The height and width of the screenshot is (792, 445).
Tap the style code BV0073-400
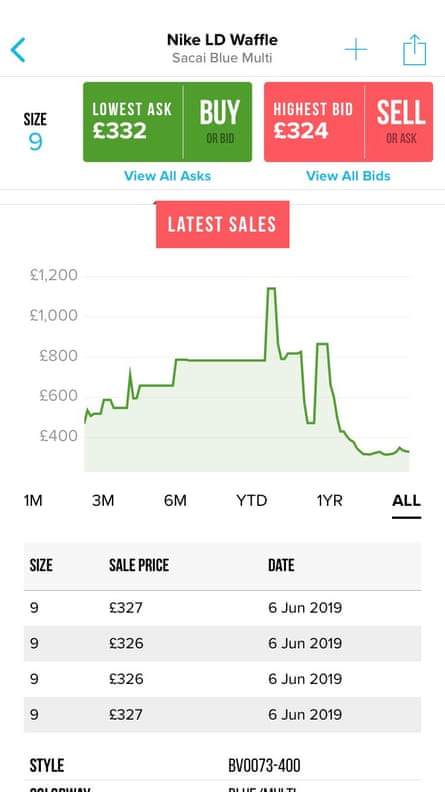(264, 766)
